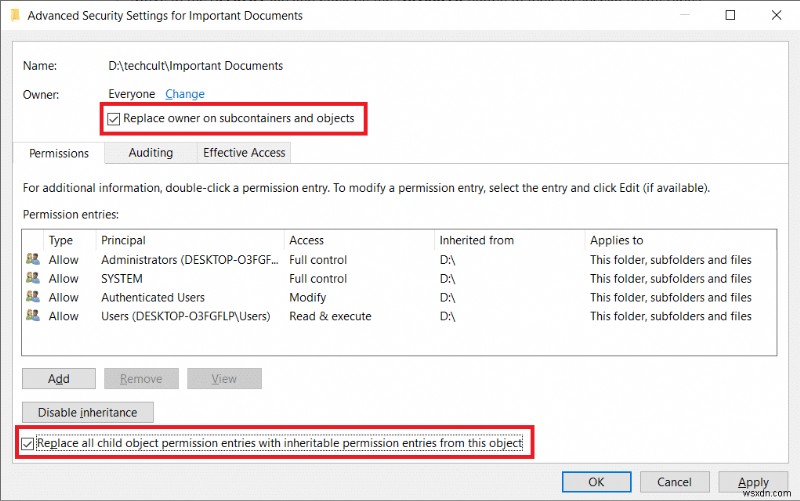
Task: Close the Advanced Security Settings window
Action: [777, 15]
